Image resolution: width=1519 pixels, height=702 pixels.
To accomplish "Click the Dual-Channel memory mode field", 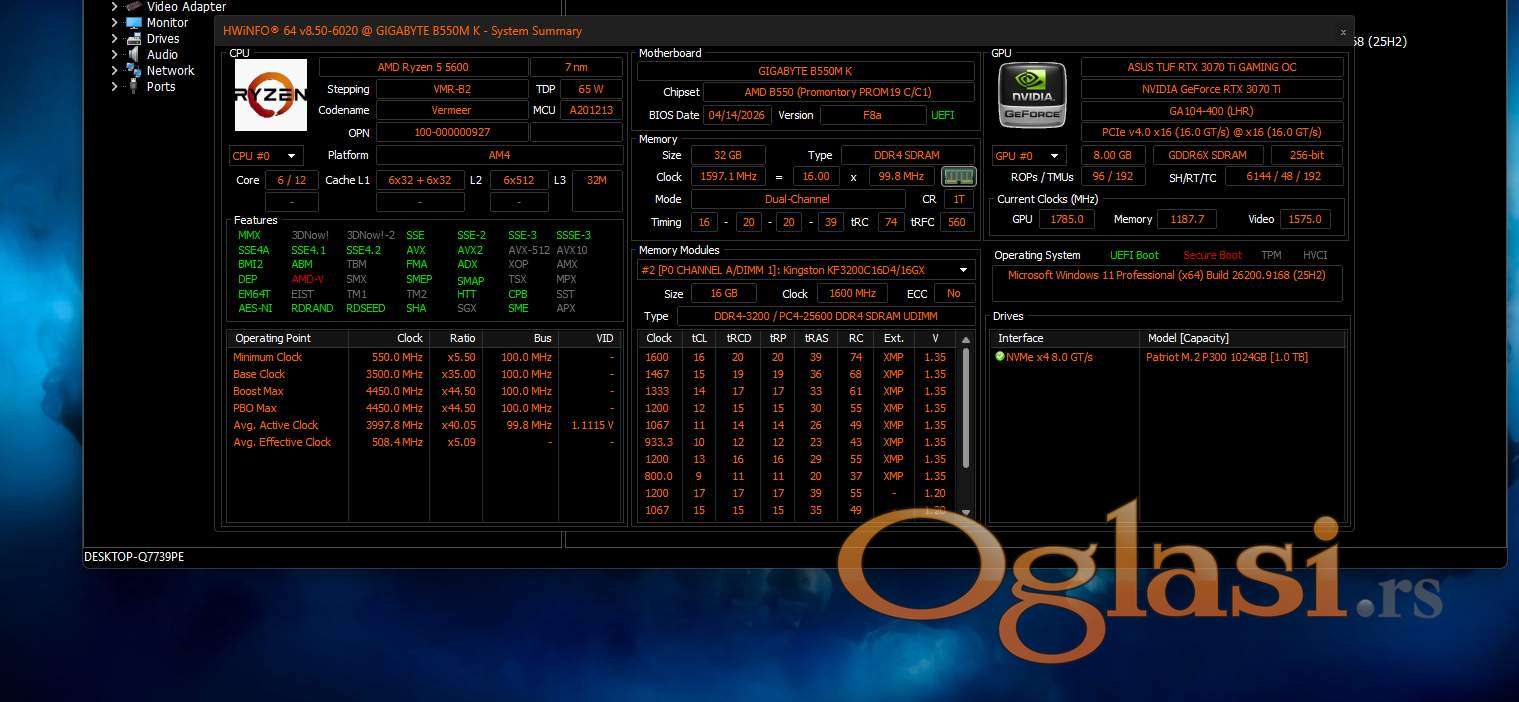I will [797, 199].
